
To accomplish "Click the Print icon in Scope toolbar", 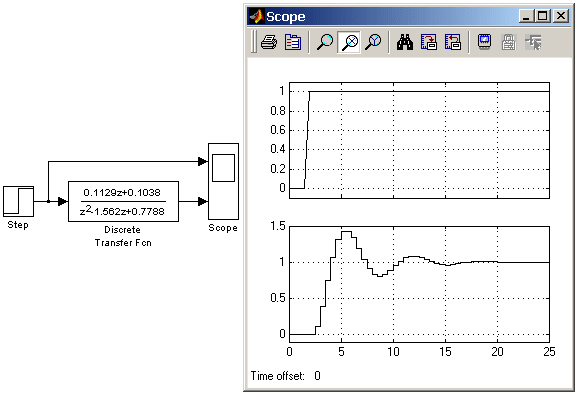I will pos(269,42).
